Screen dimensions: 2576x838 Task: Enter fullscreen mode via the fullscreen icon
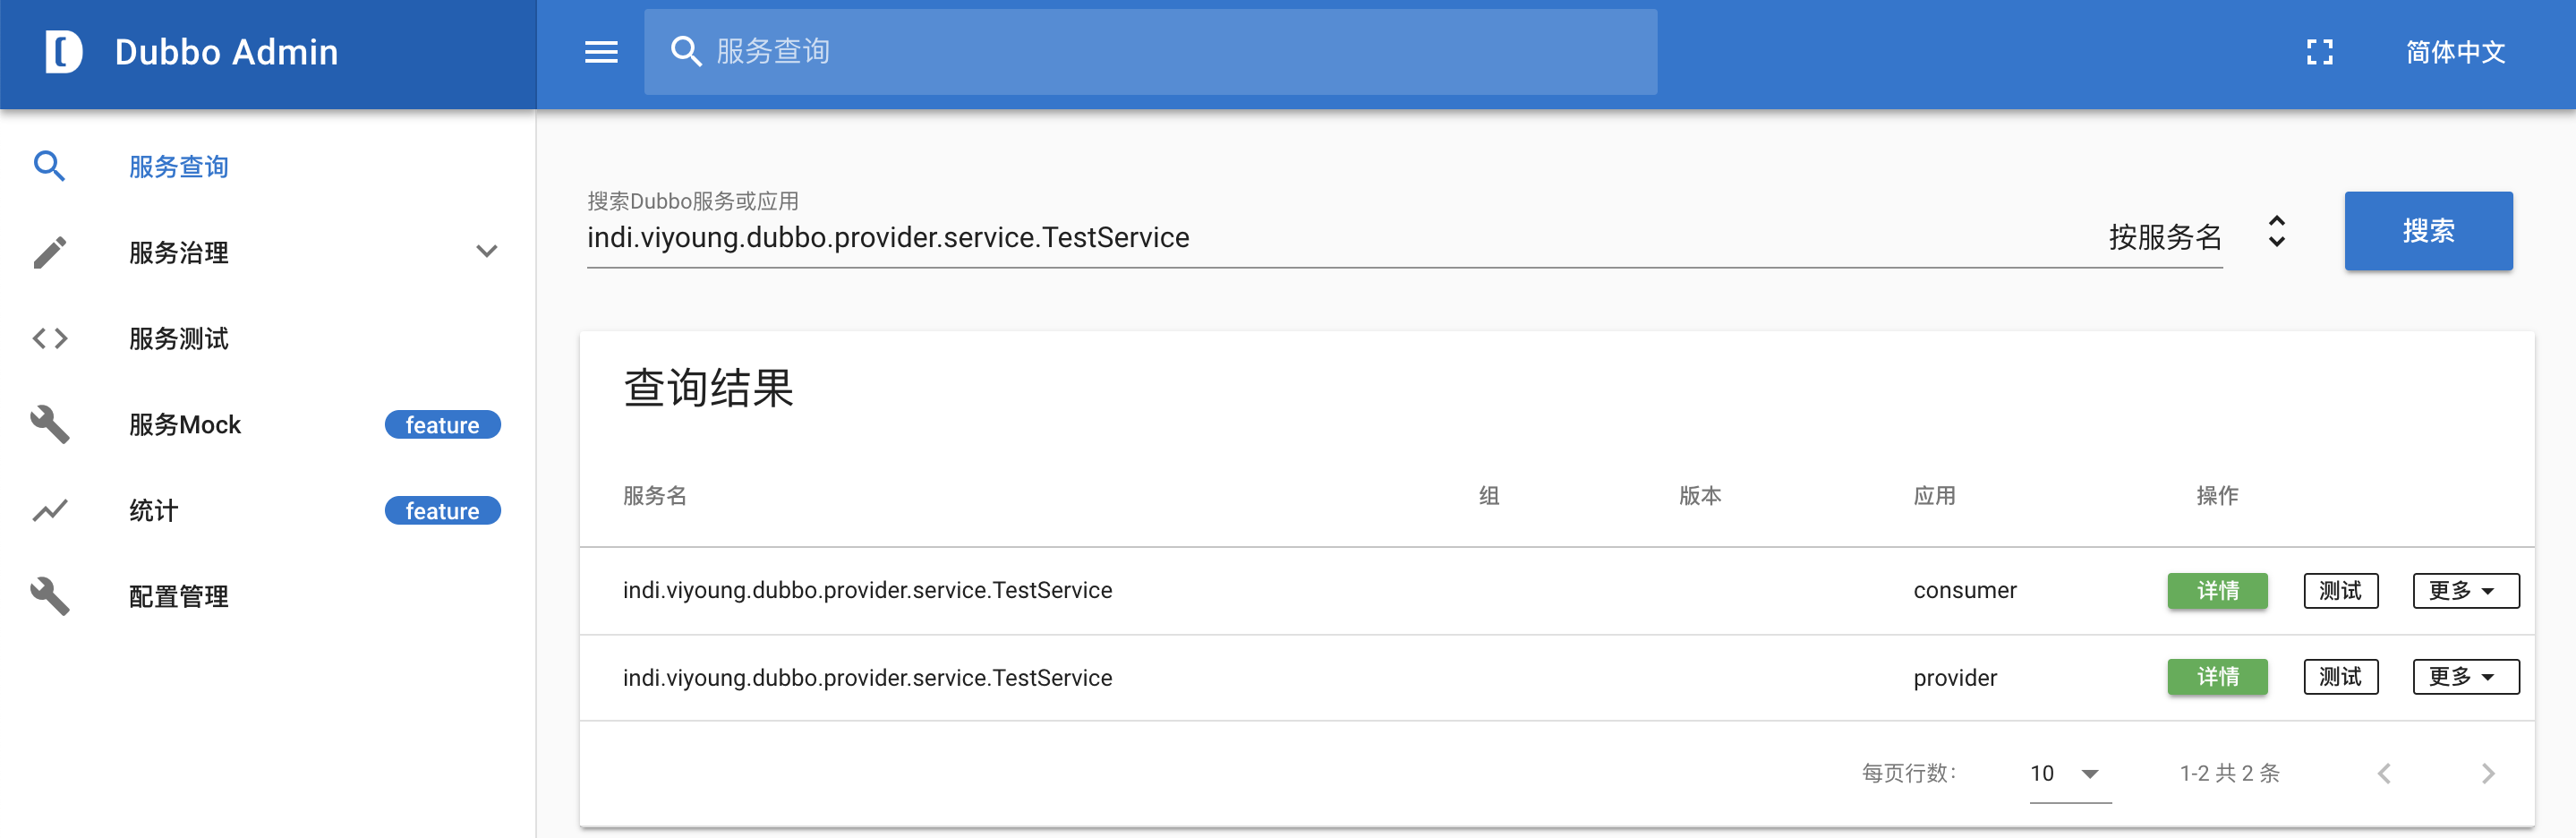pos(2319,52)
